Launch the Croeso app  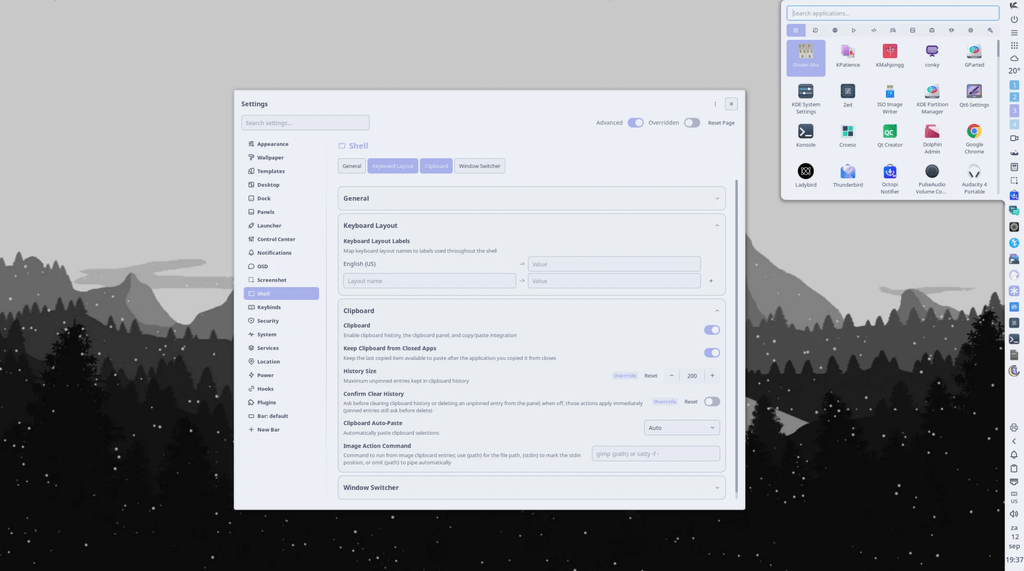pyautogui.click(x=848, y=136)
